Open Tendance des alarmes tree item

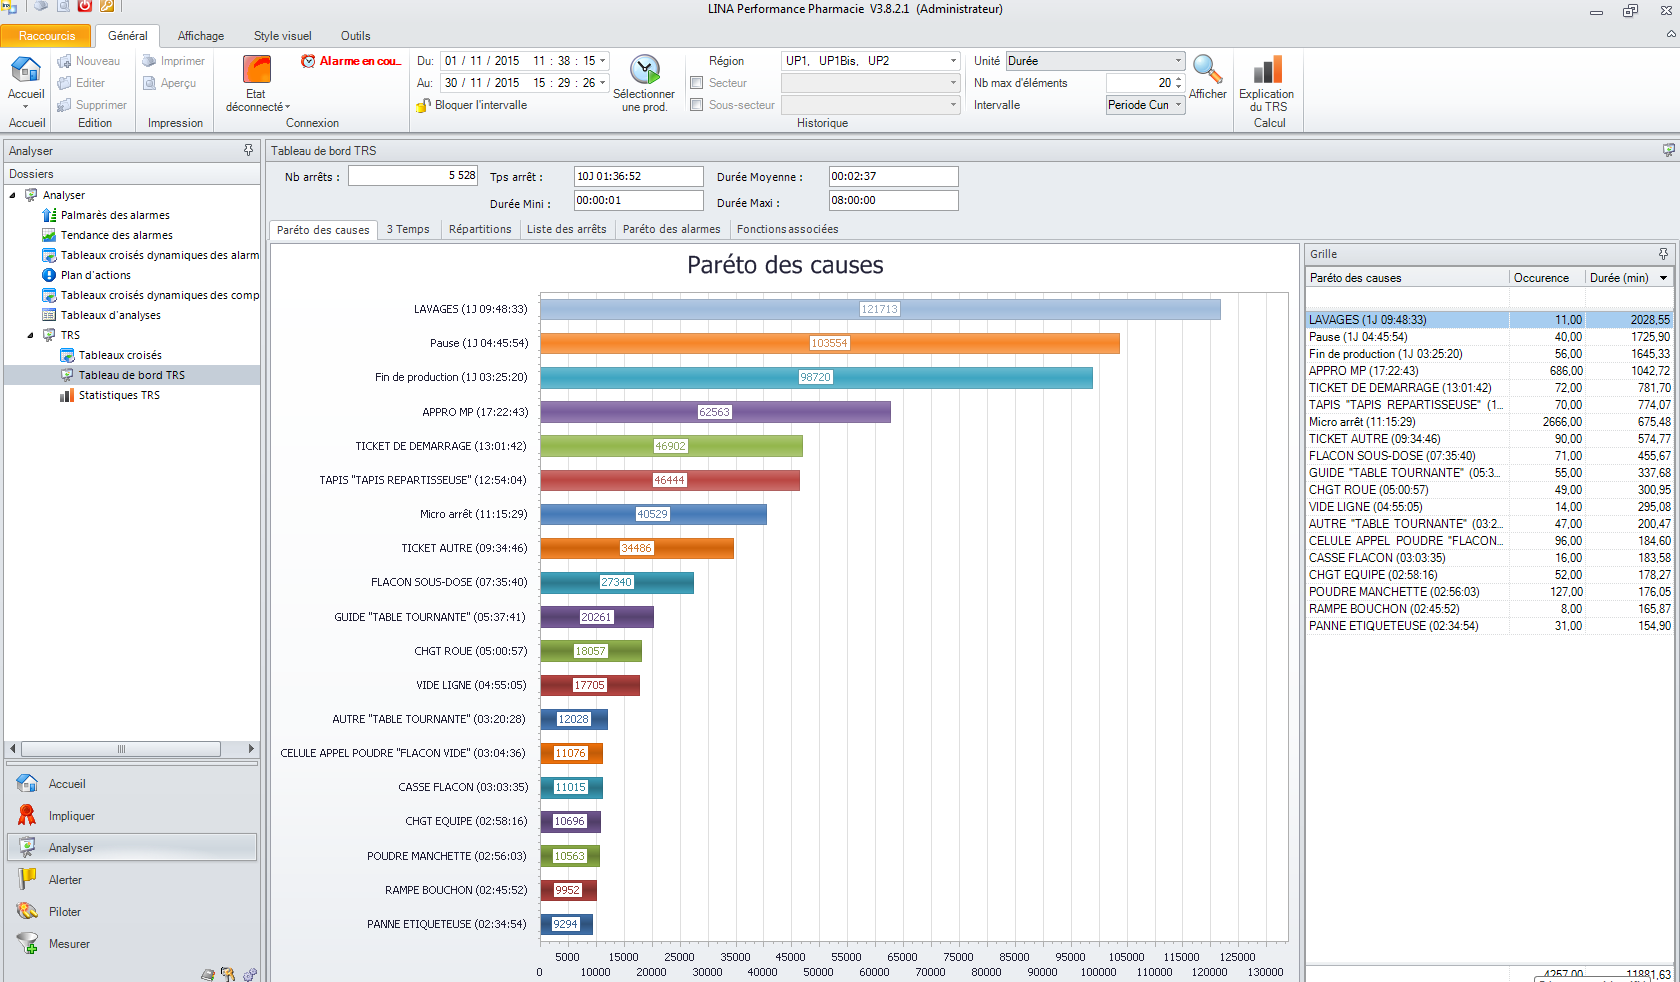(116, 235)
